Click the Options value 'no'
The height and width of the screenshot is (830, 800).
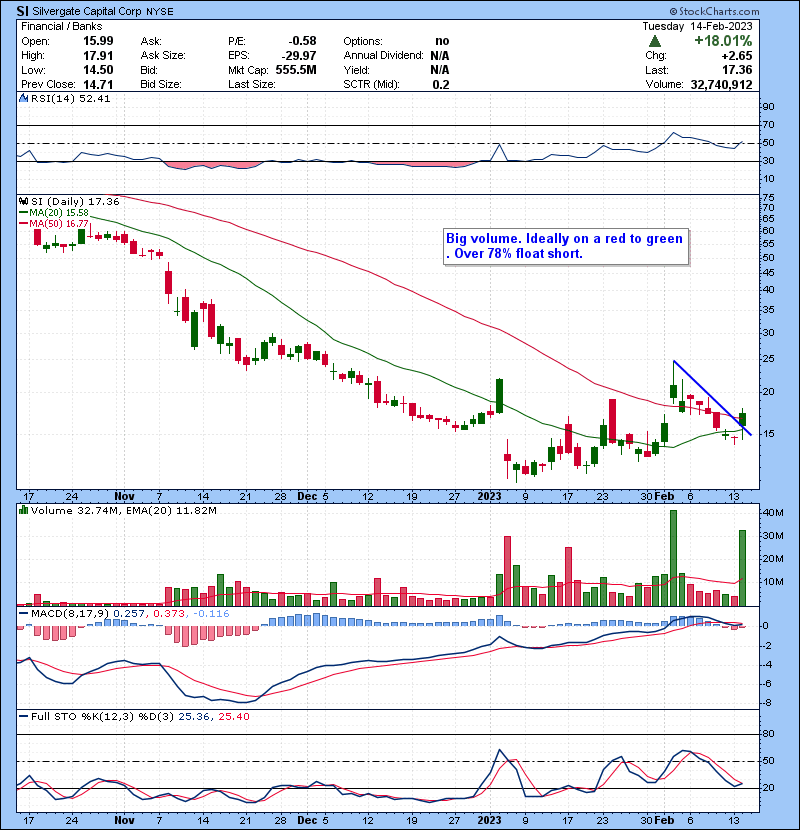pos(442,41)
